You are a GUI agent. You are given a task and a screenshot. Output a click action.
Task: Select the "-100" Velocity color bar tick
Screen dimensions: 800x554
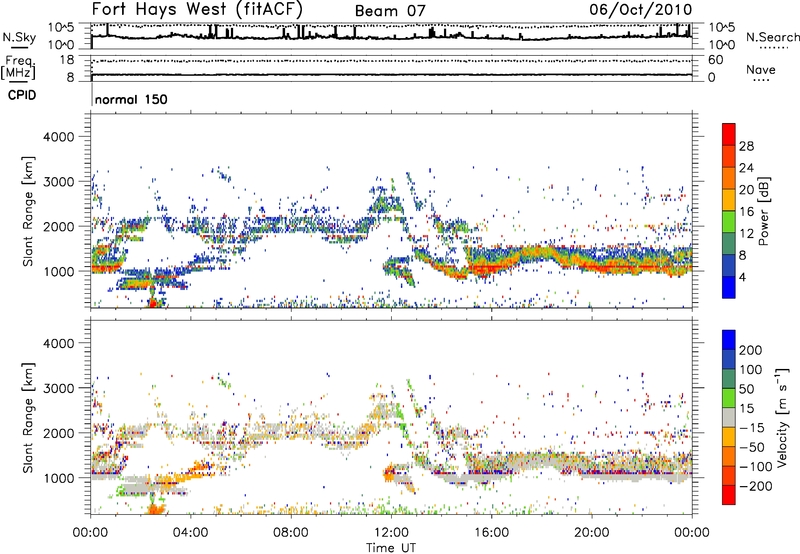[x=756, y=466]
